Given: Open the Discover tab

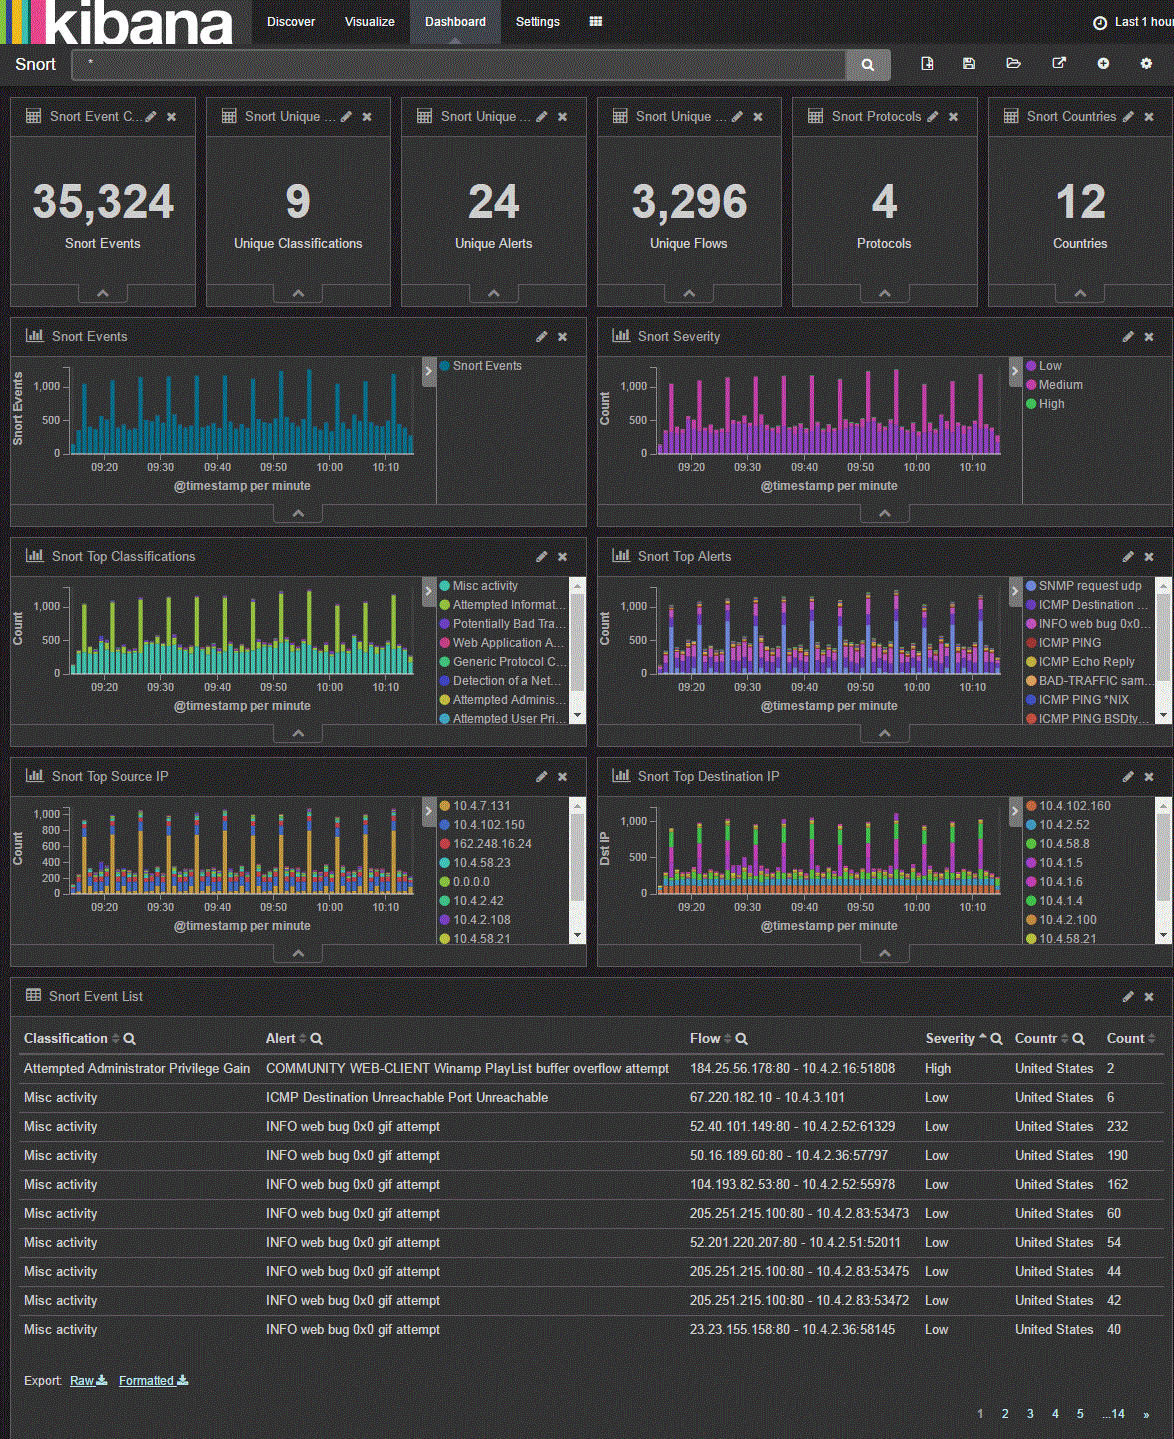Looking at the screenshot, I should [x=291, y=22].
